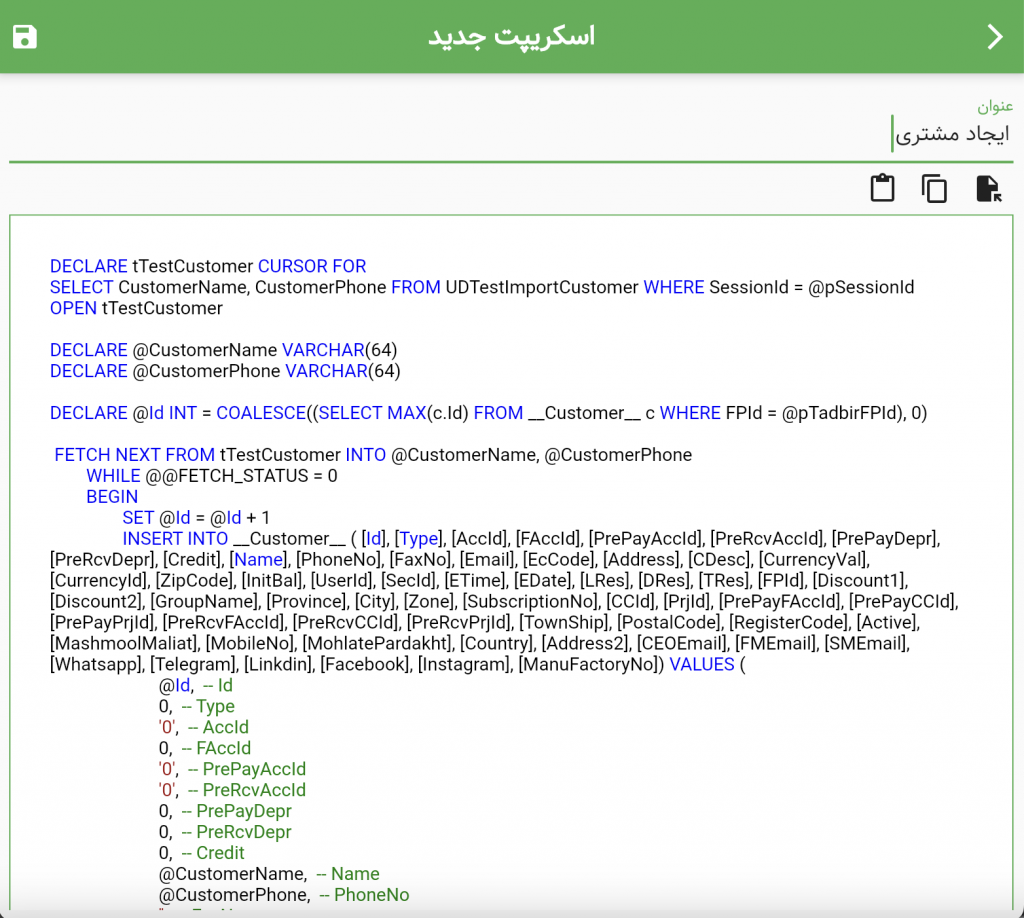
Task: Save the script with the floppy disk icon
Action: point(25,37)
